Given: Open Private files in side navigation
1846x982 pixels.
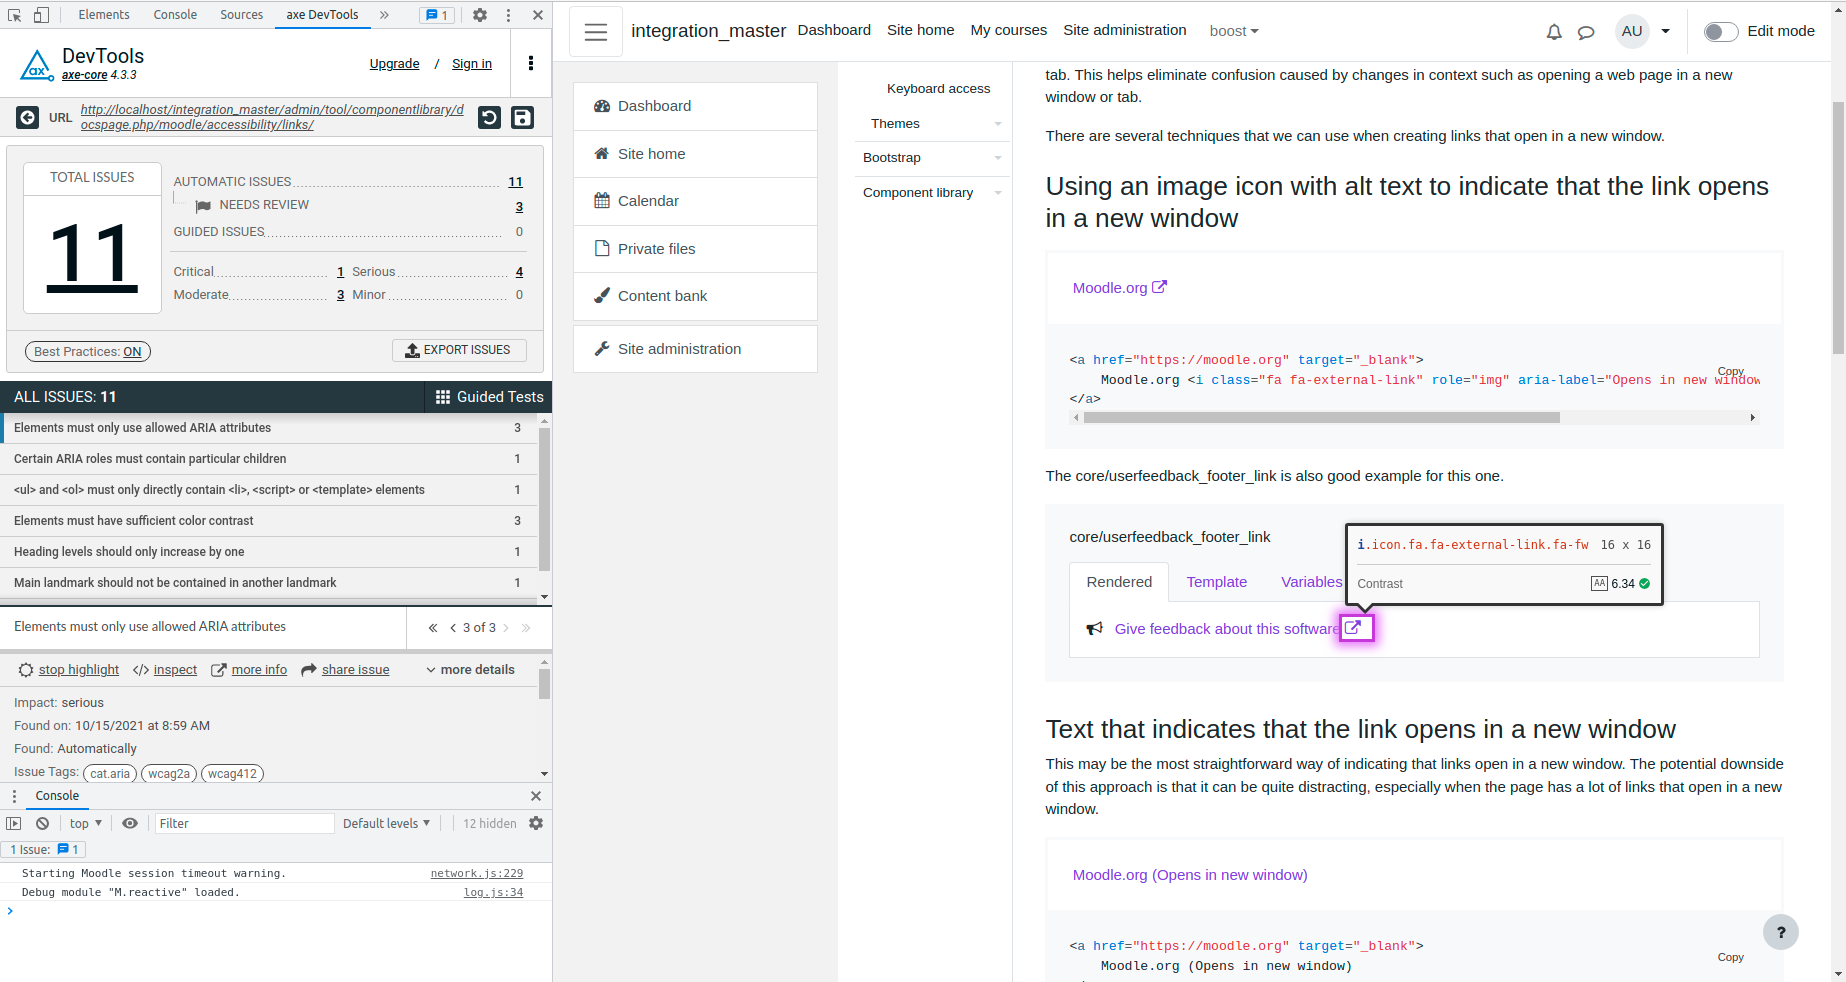Looking at the screenshot, I should tap(695, 249).
